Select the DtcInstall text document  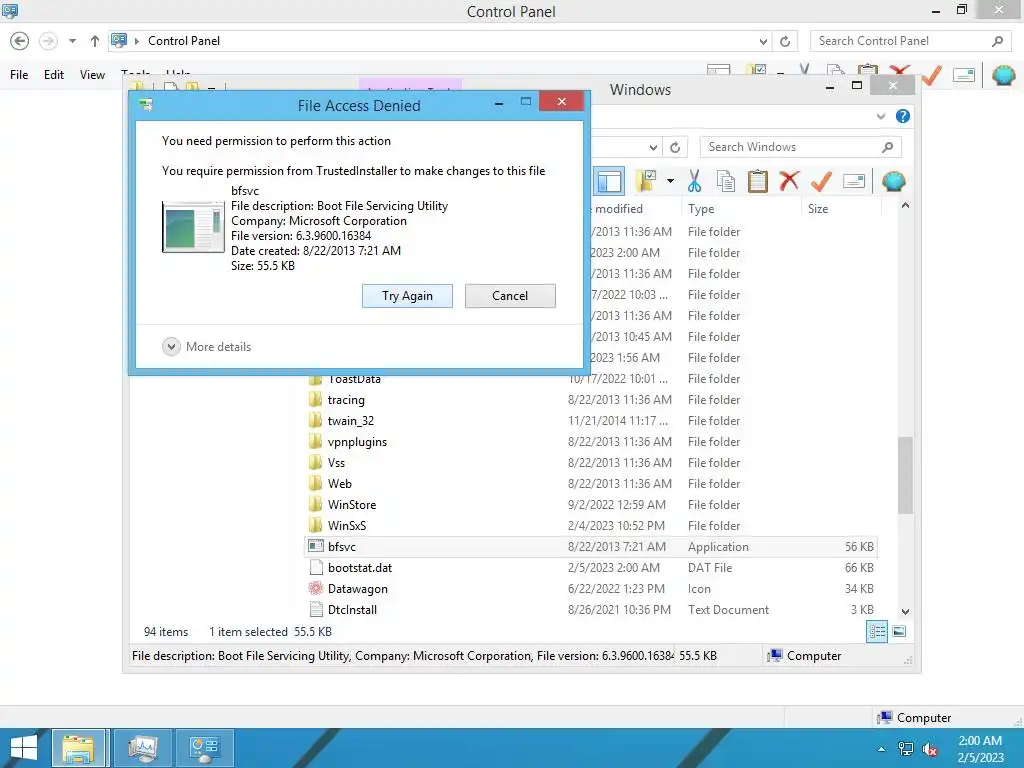[x=352, y=609]
